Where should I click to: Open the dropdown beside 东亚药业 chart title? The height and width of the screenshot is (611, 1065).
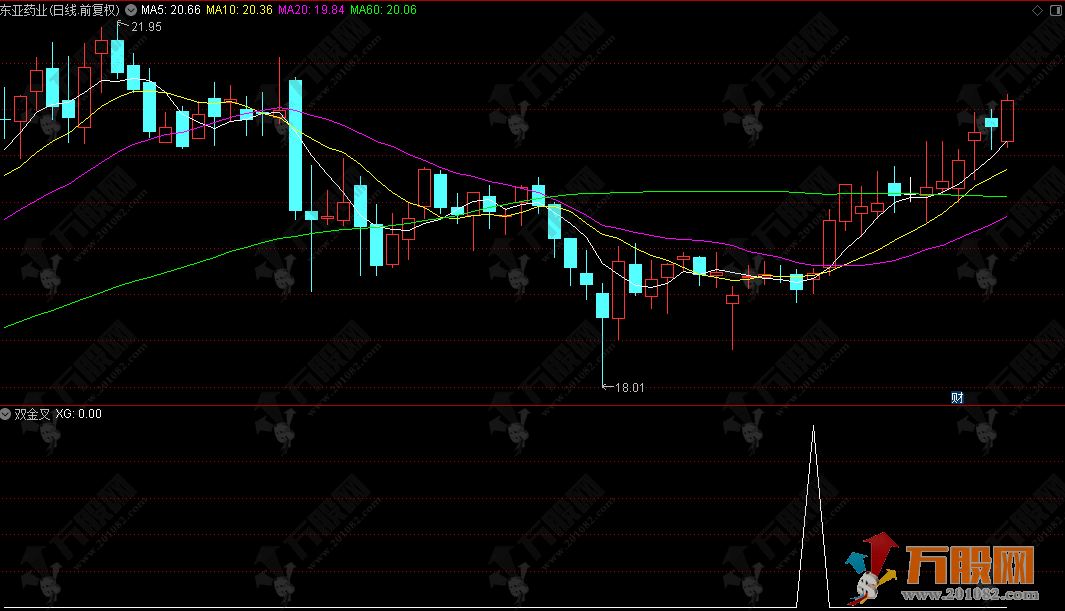130,9
